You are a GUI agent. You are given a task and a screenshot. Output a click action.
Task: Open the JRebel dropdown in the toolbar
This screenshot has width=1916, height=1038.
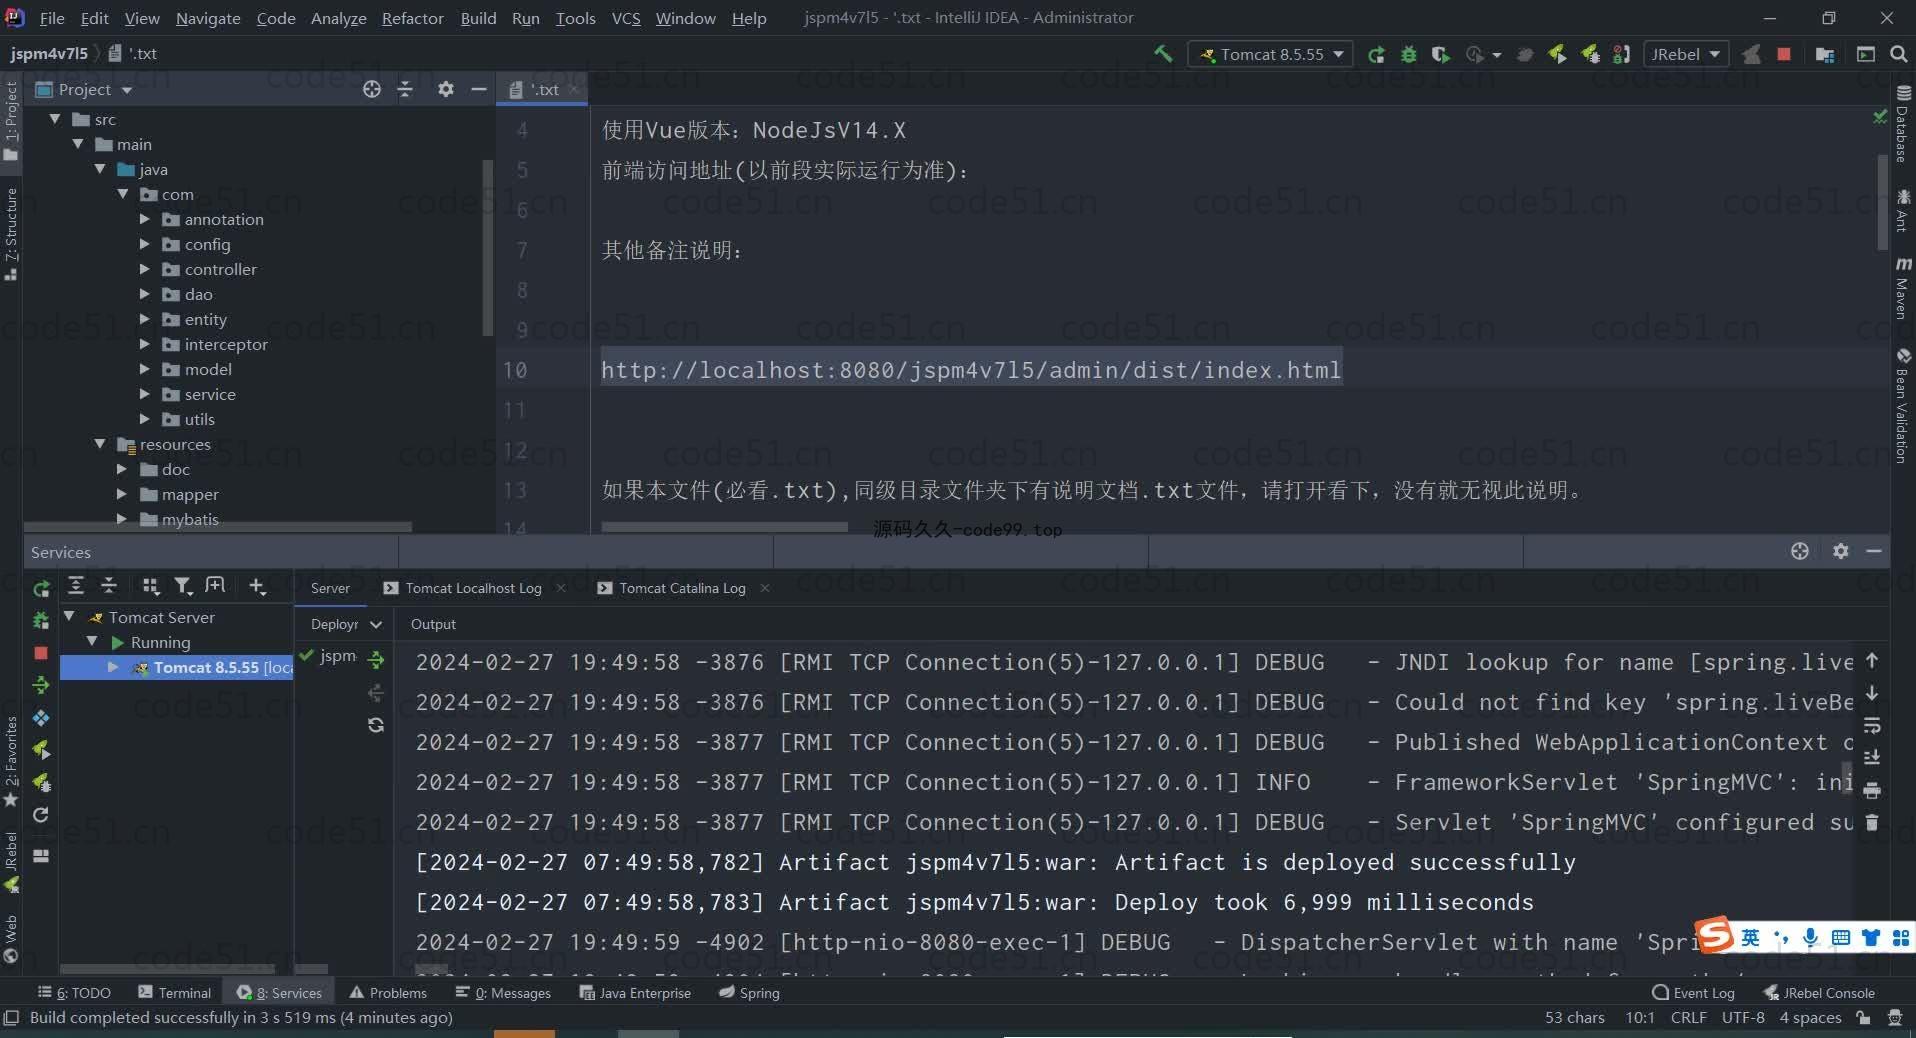point(1687,54)
